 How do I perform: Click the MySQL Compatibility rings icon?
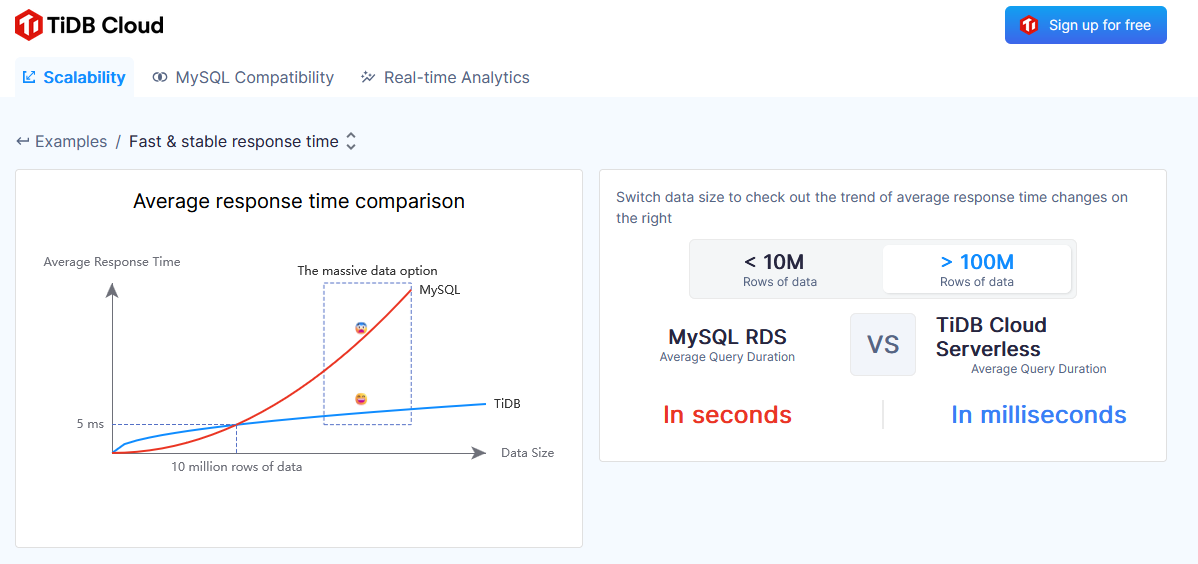click(x=160, y=77)
